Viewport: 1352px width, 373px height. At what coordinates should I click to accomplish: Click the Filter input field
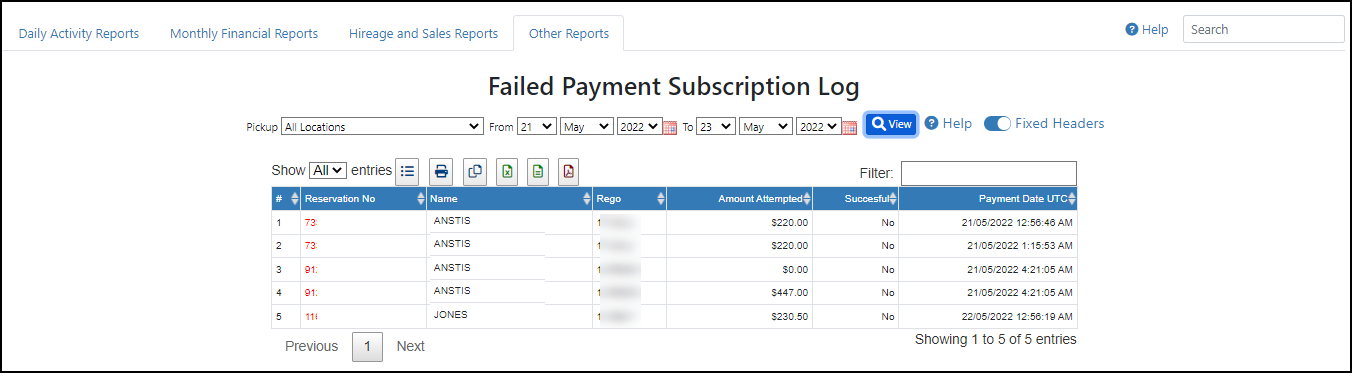(x=989, y=173)
